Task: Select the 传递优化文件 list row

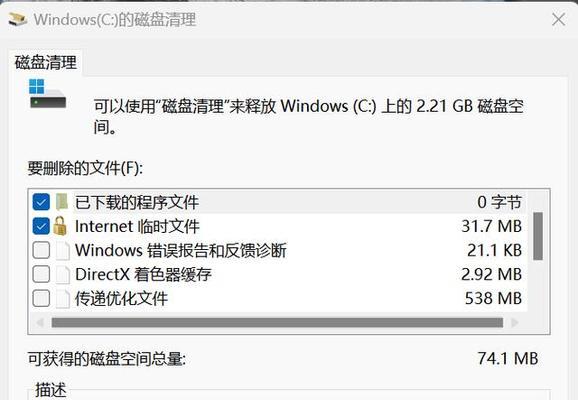Action: coord(278,298)
